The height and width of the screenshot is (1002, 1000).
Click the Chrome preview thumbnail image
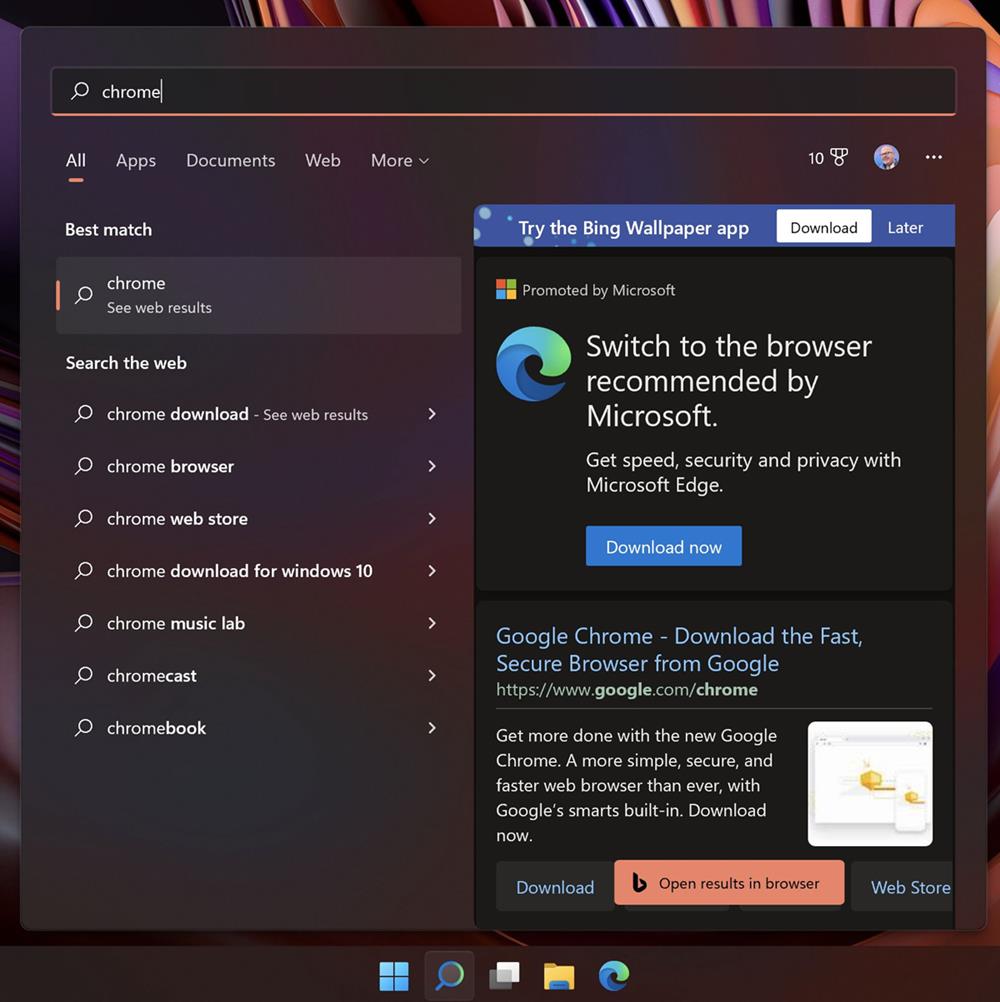coord(869,783)
